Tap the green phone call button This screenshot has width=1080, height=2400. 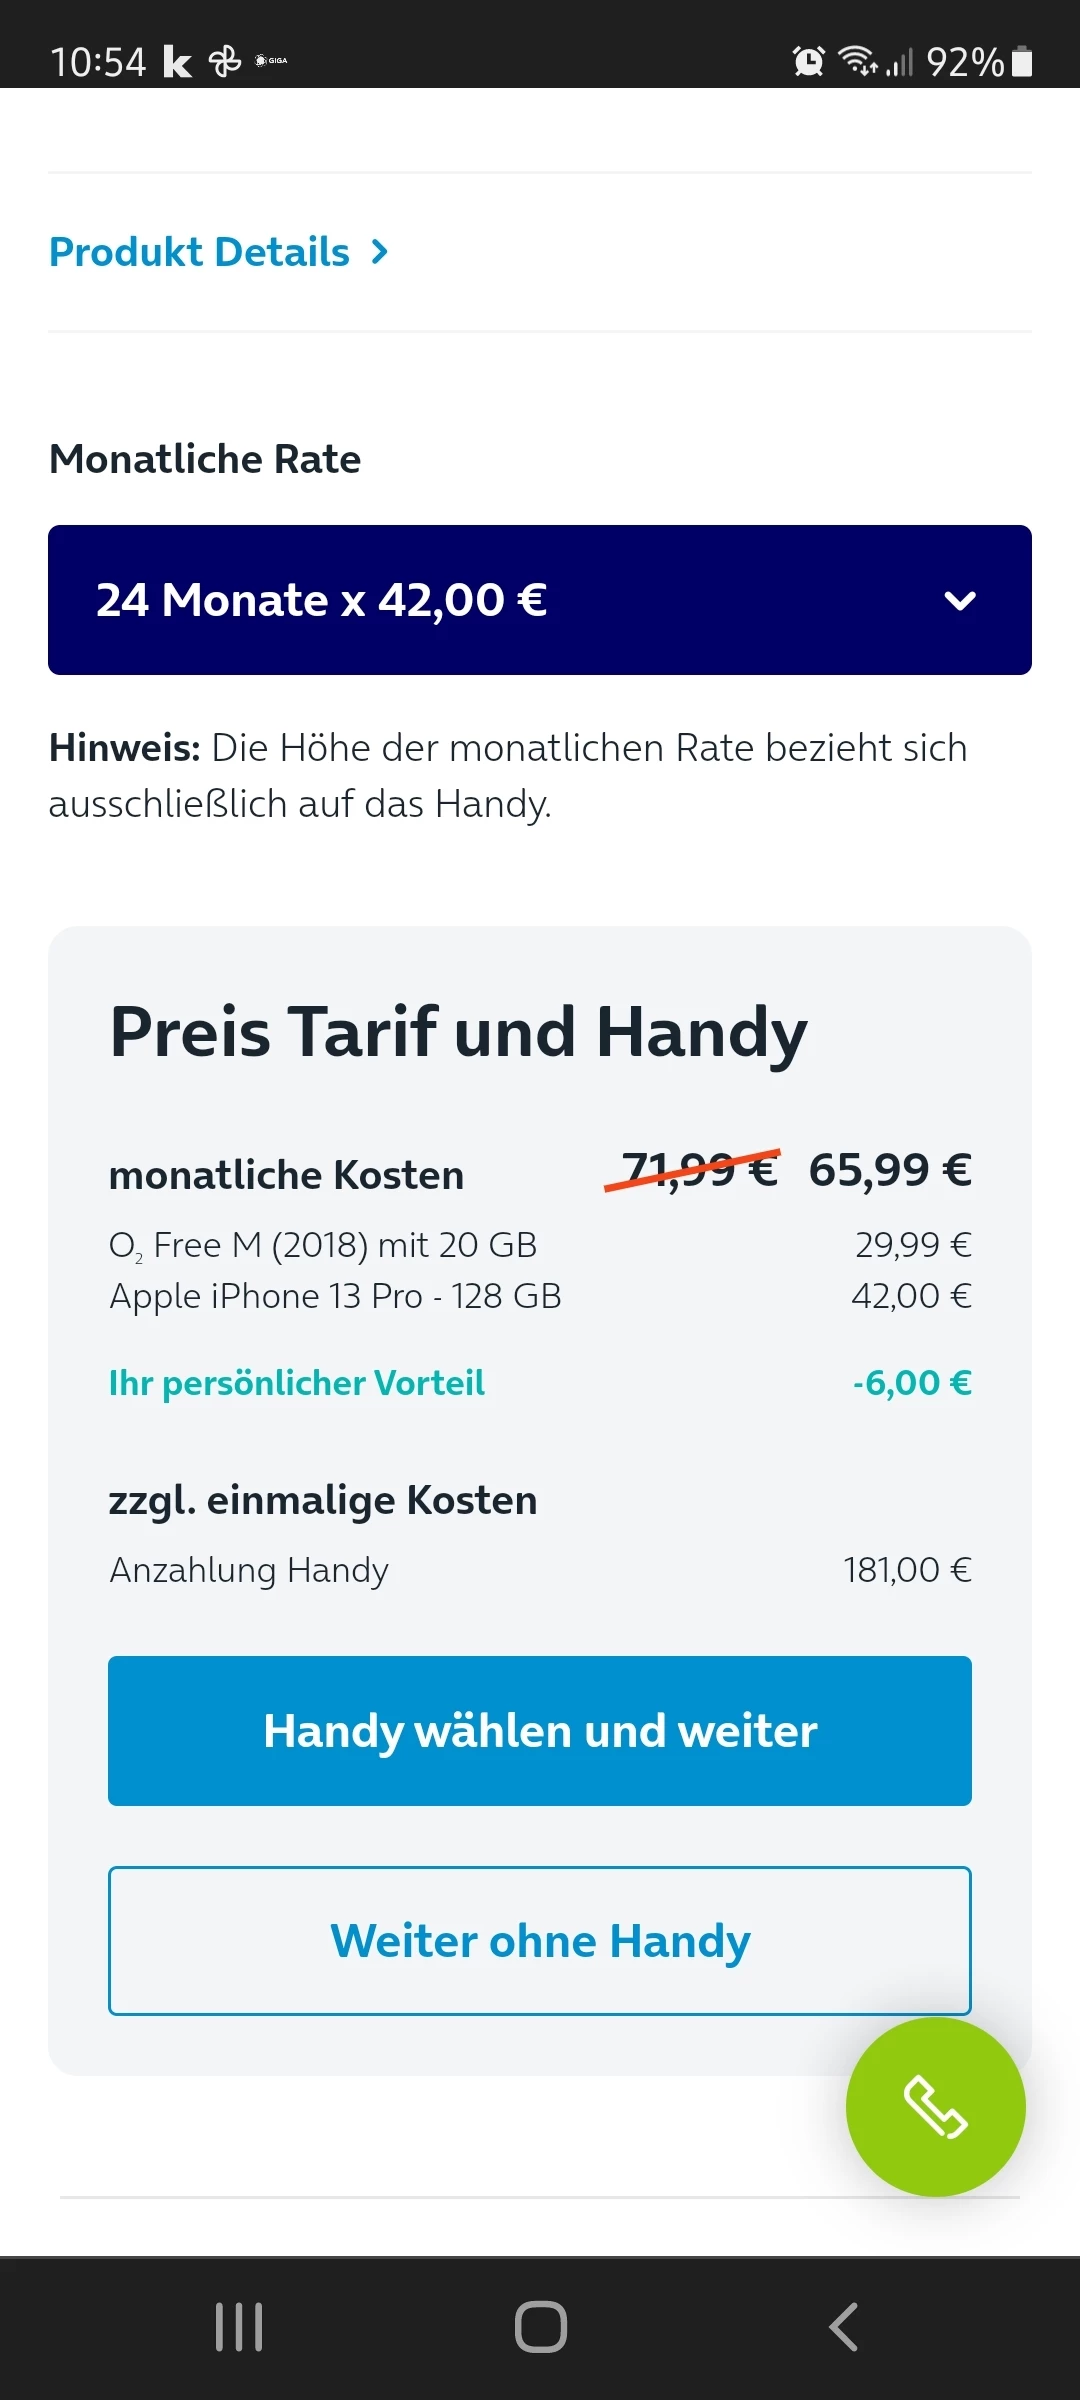pyautogui.click(x=935, y=2106)
